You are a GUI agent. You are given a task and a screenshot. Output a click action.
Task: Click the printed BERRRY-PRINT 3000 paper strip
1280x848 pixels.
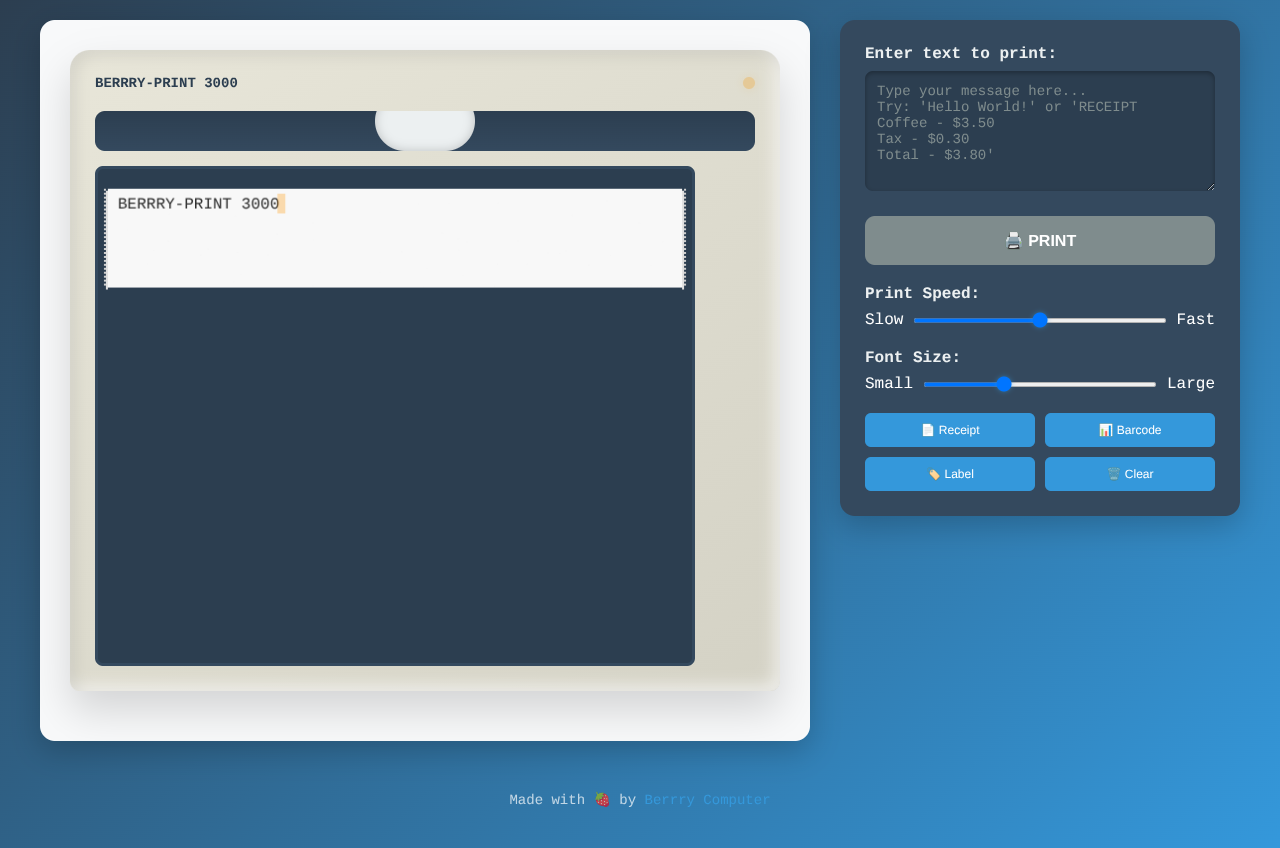tap(395, 237)
